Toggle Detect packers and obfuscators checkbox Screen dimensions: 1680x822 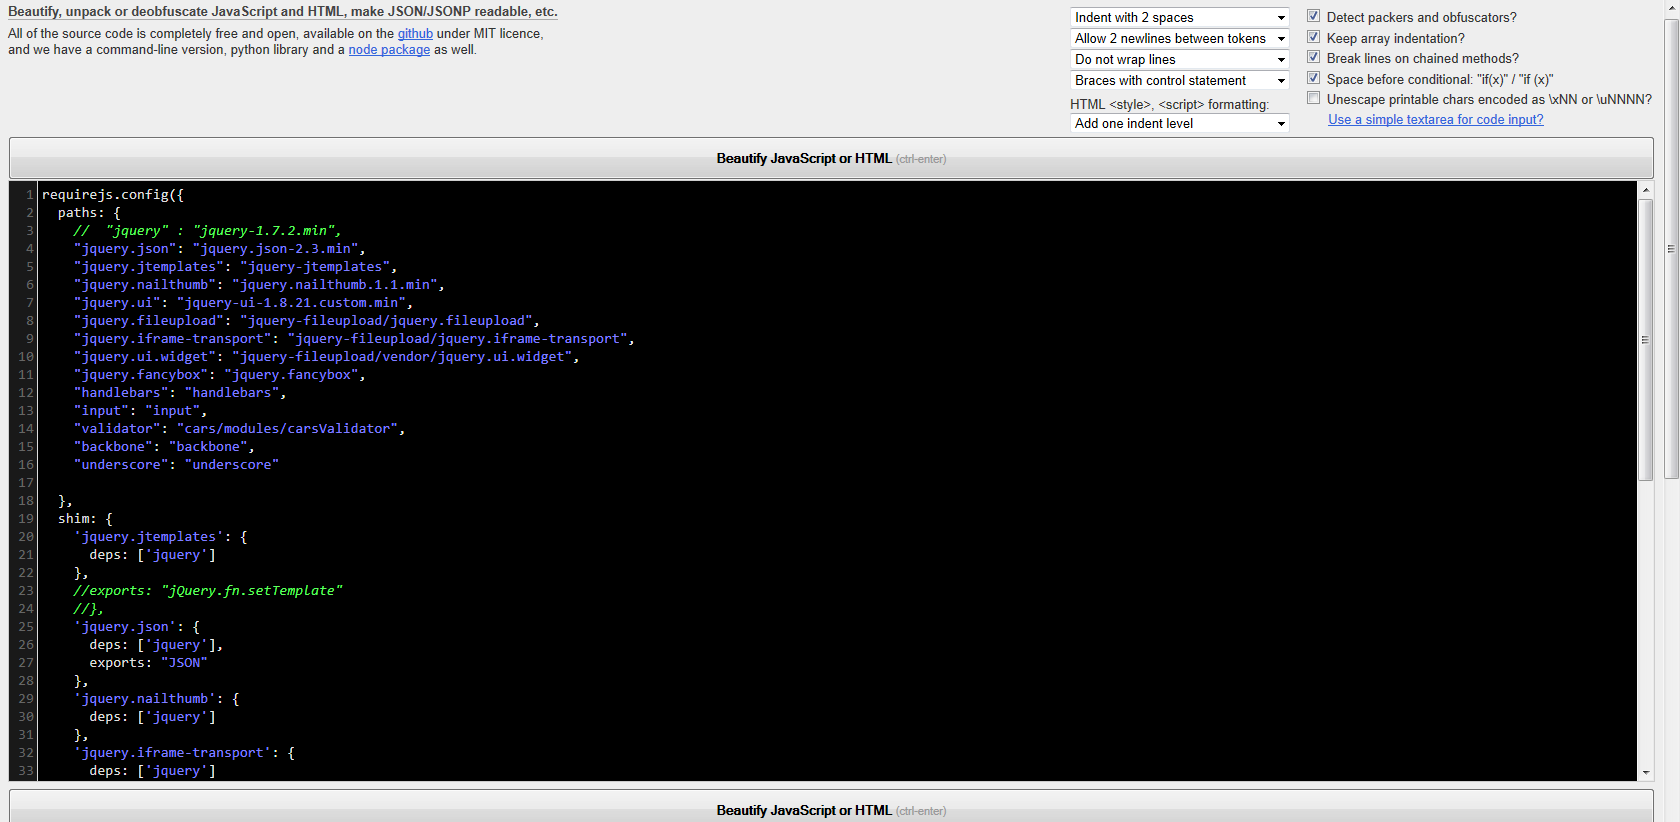(x=1314, y=17)
